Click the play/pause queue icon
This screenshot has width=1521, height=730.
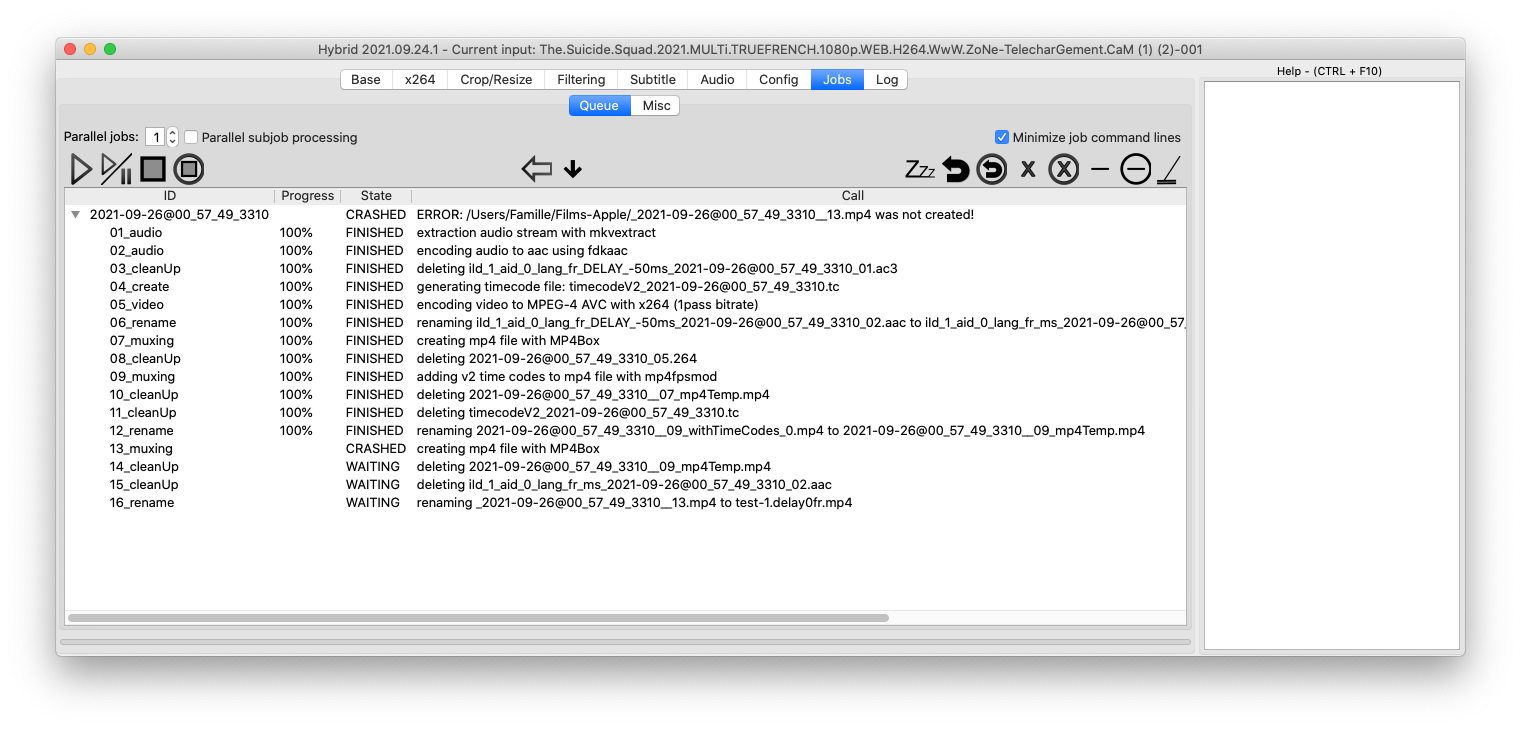[x=116, y=169]
